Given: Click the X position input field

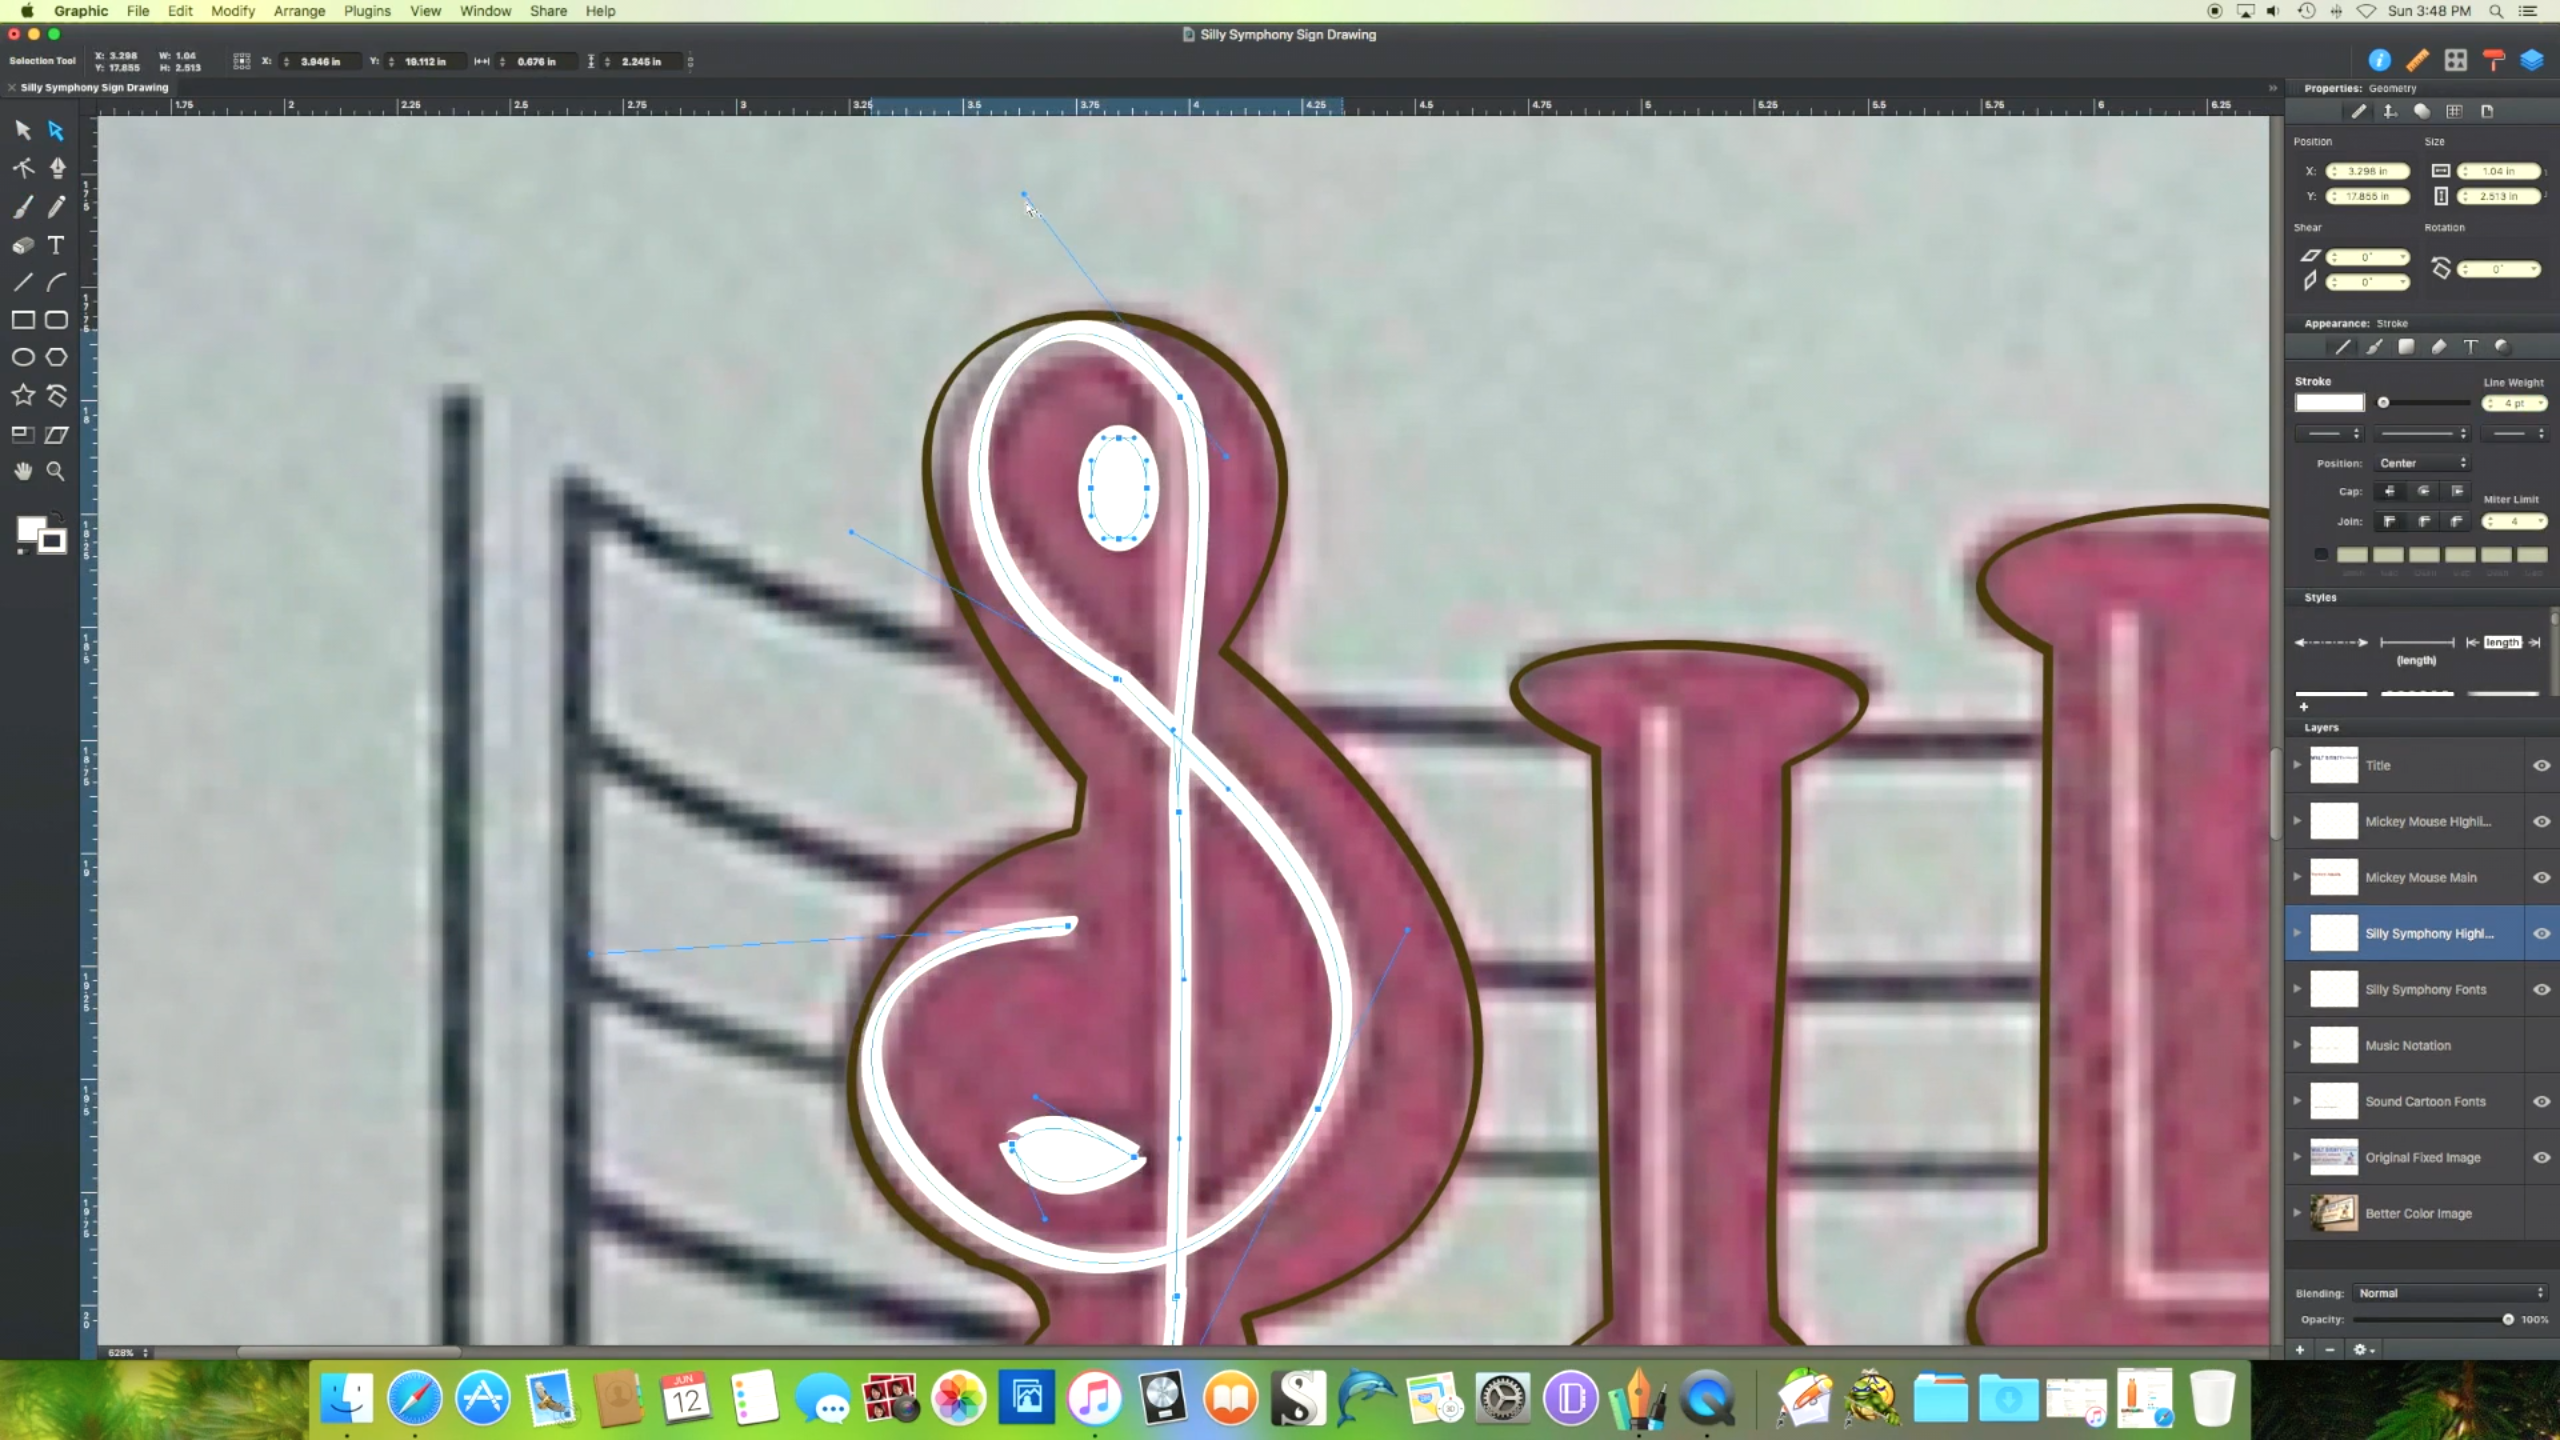Looking at the screenshot, I should 2367,171.
